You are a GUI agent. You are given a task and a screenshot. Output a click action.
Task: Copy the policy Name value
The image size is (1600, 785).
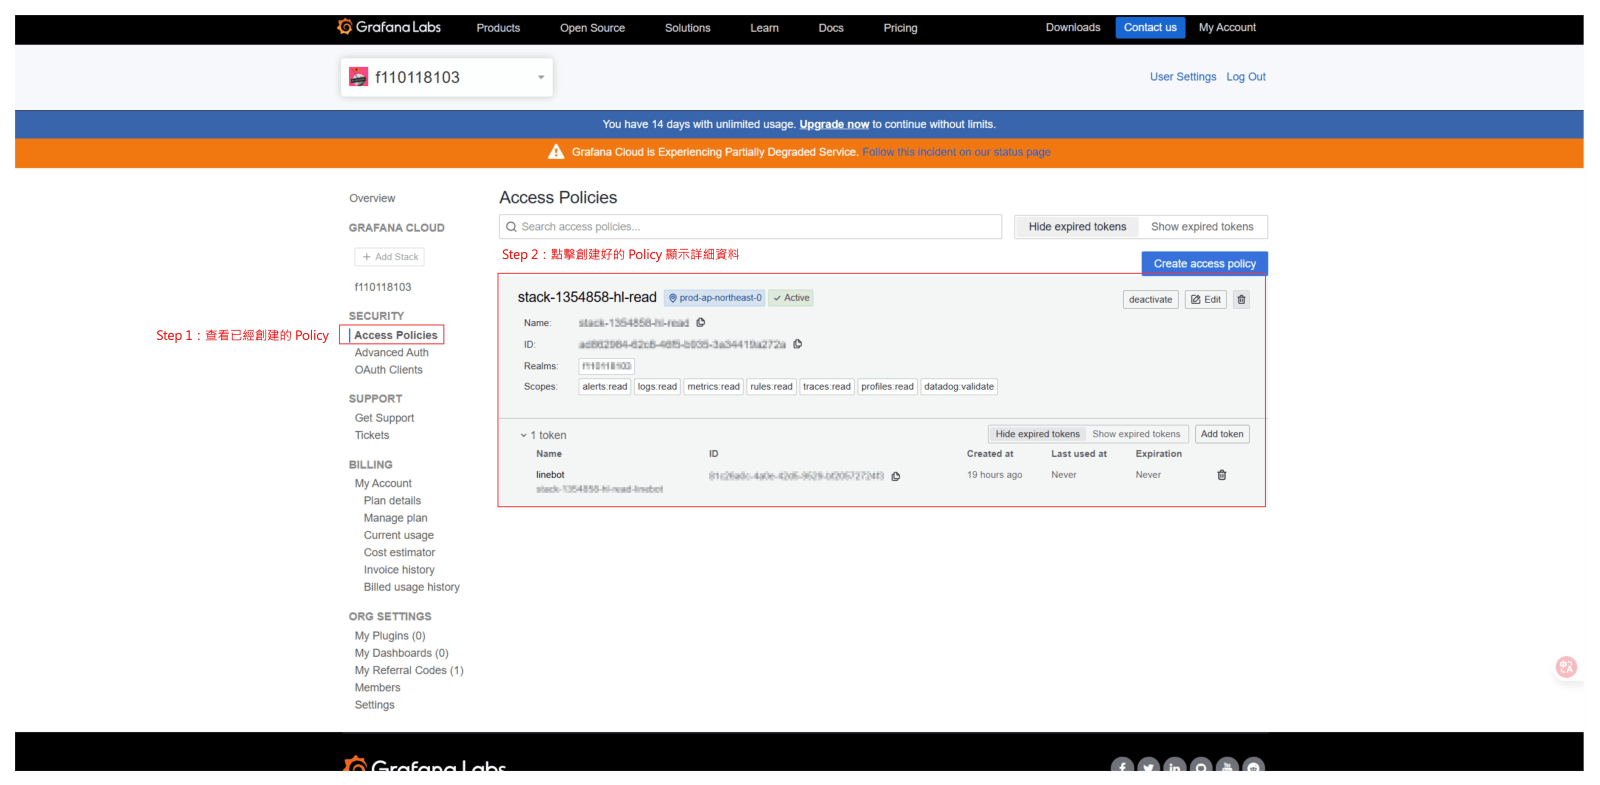(701, 322)
